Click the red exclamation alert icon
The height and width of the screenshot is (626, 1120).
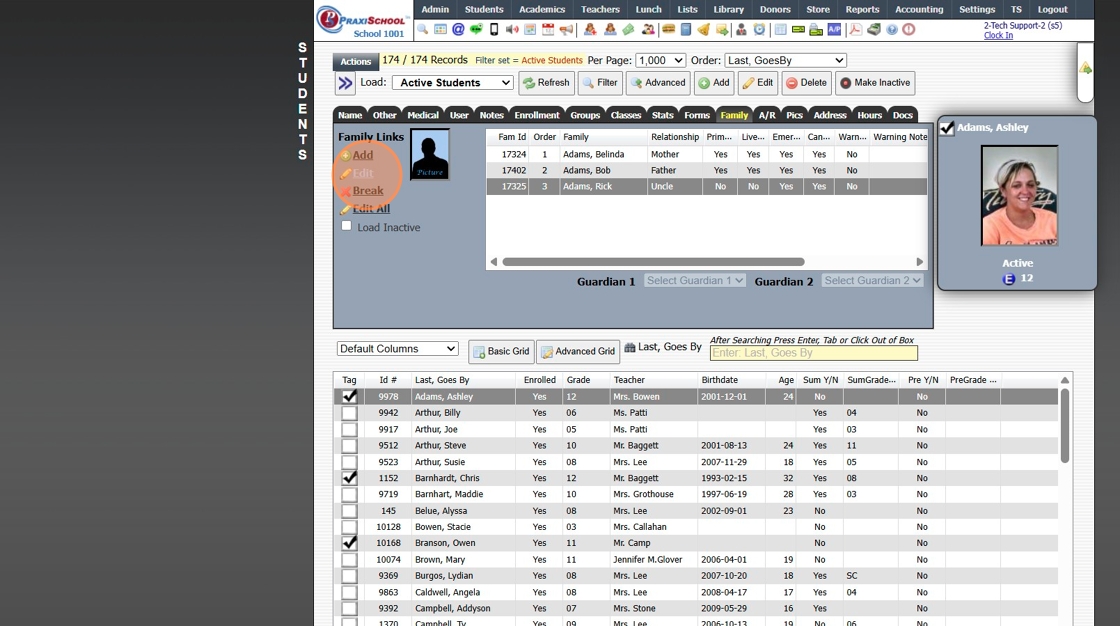[909, 29]
